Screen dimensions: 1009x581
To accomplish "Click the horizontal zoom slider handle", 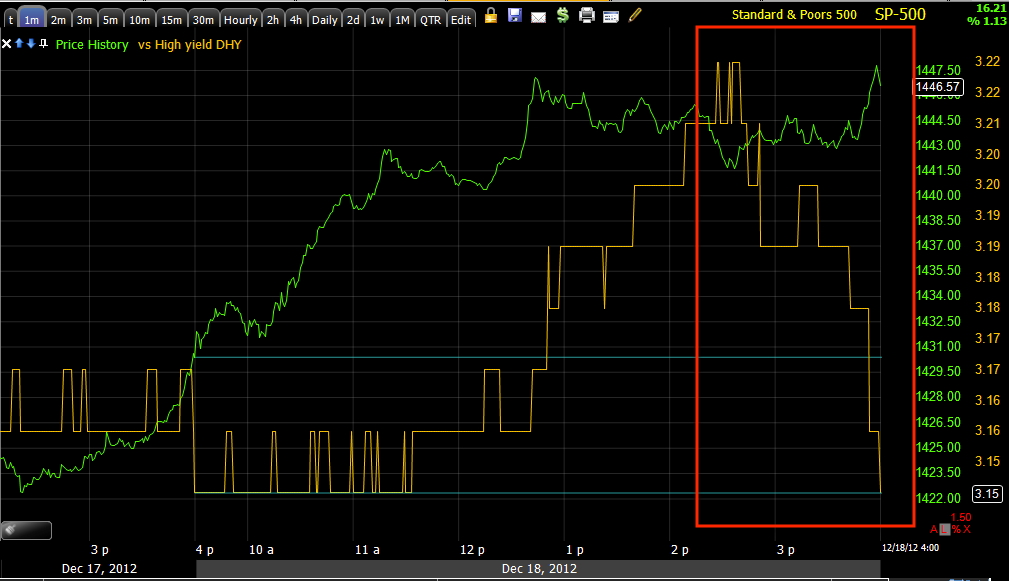I will tap(26, 530).
